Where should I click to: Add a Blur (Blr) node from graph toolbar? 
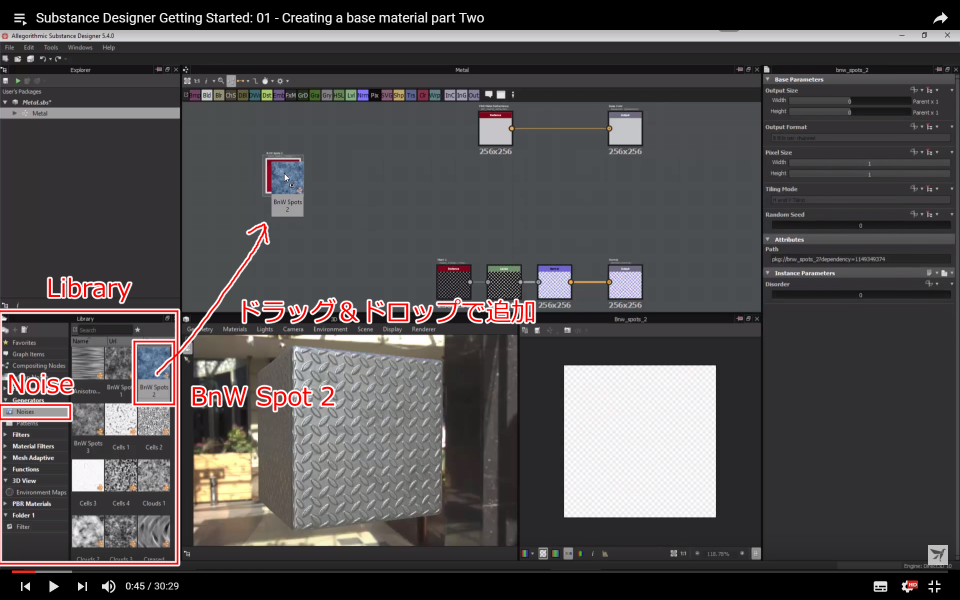point(219,96)
